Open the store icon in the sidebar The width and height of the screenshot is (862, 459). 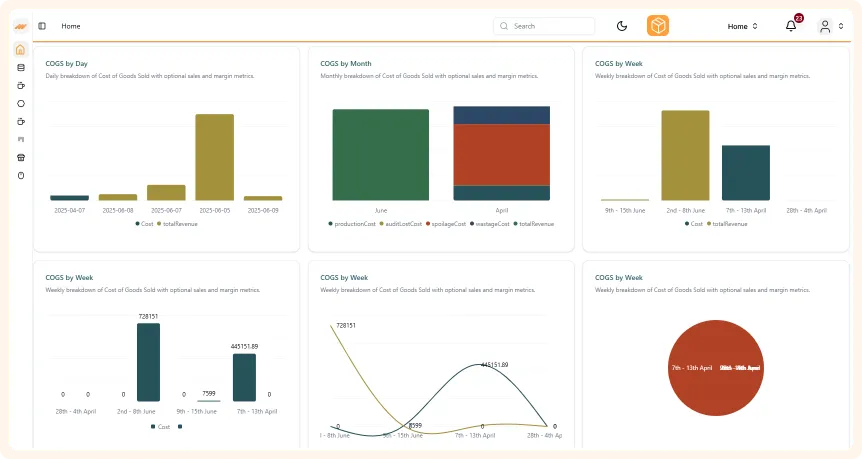pos(21,158)
